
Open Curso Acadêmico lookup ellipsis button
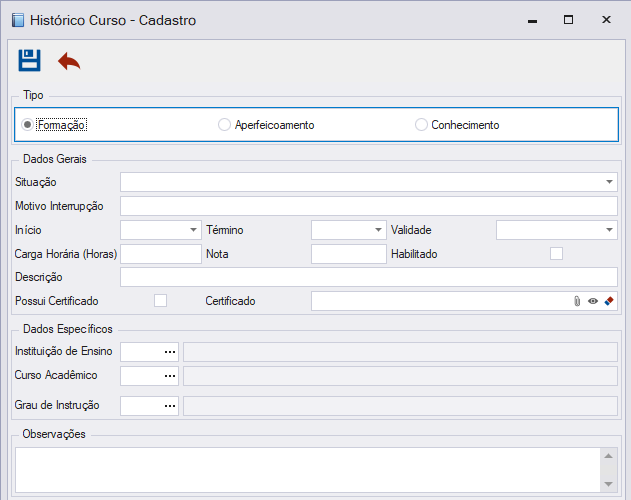coord(170,376)
